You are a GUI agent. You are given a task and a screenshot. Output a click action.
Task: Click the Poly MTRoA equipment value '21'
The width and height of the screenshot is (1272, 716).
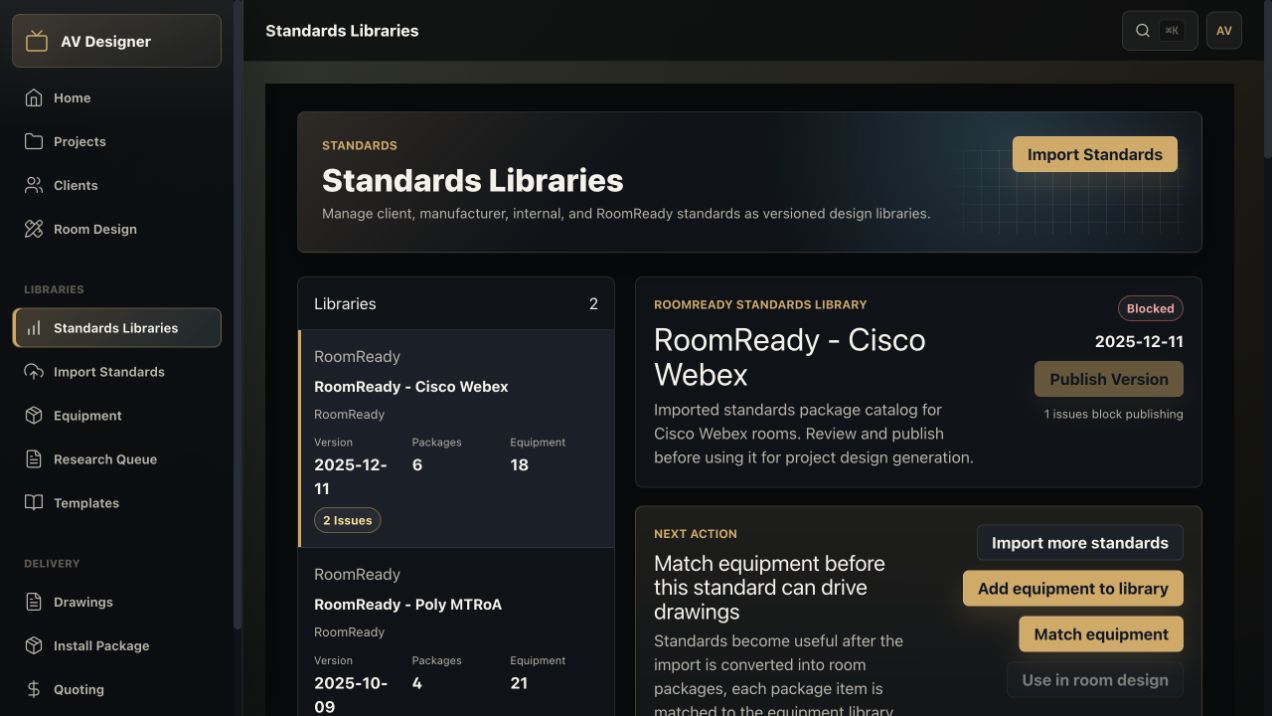click(x=519, y=683)
